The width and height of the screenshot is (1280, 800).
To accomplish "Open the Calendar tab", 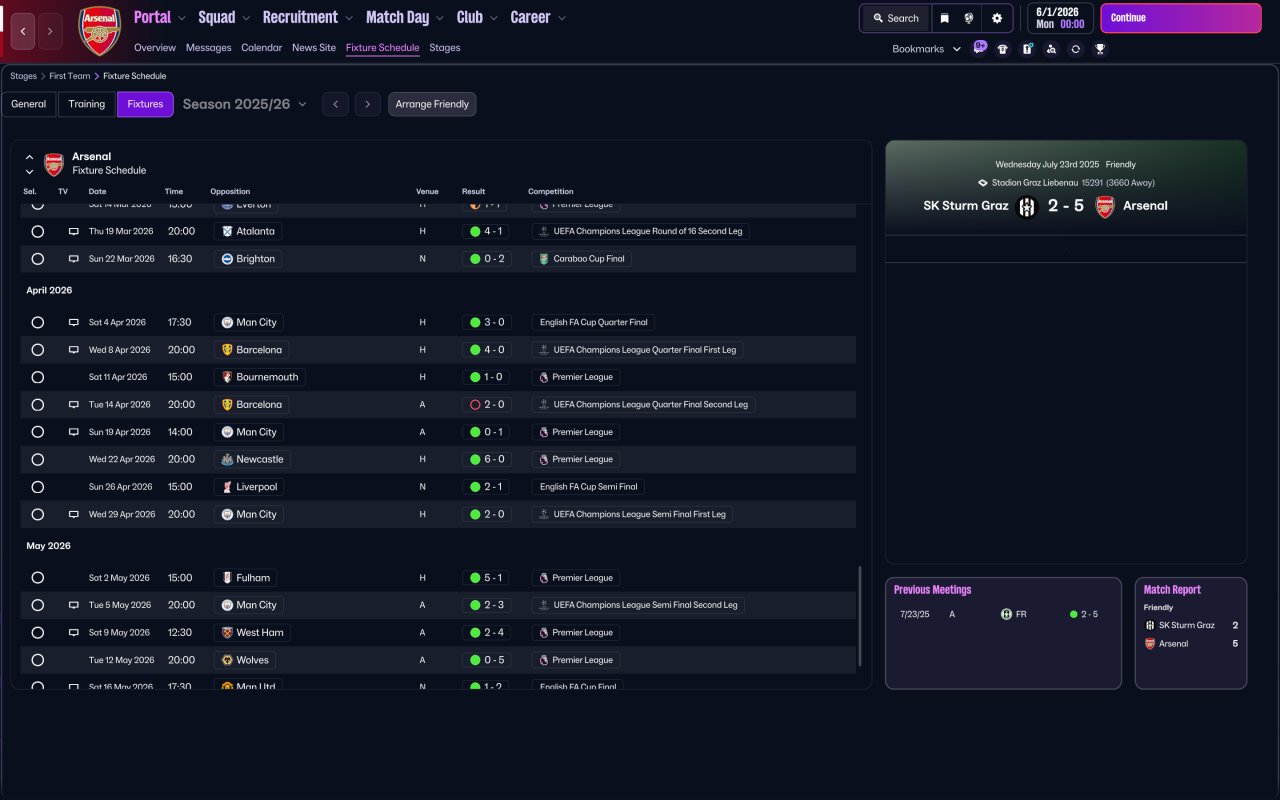I will (261, 48).
